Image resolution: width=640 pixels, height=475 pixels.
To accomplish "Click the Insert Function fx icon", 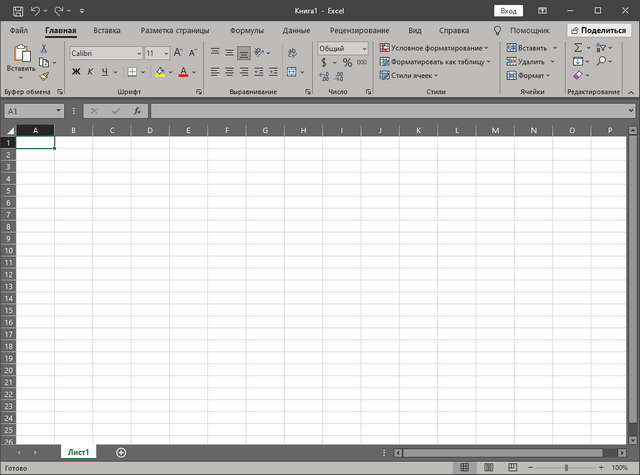I will coord(136,111).
